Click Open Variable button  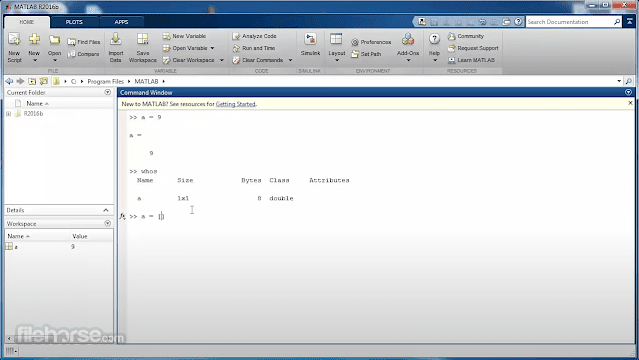tap(185, 48)
